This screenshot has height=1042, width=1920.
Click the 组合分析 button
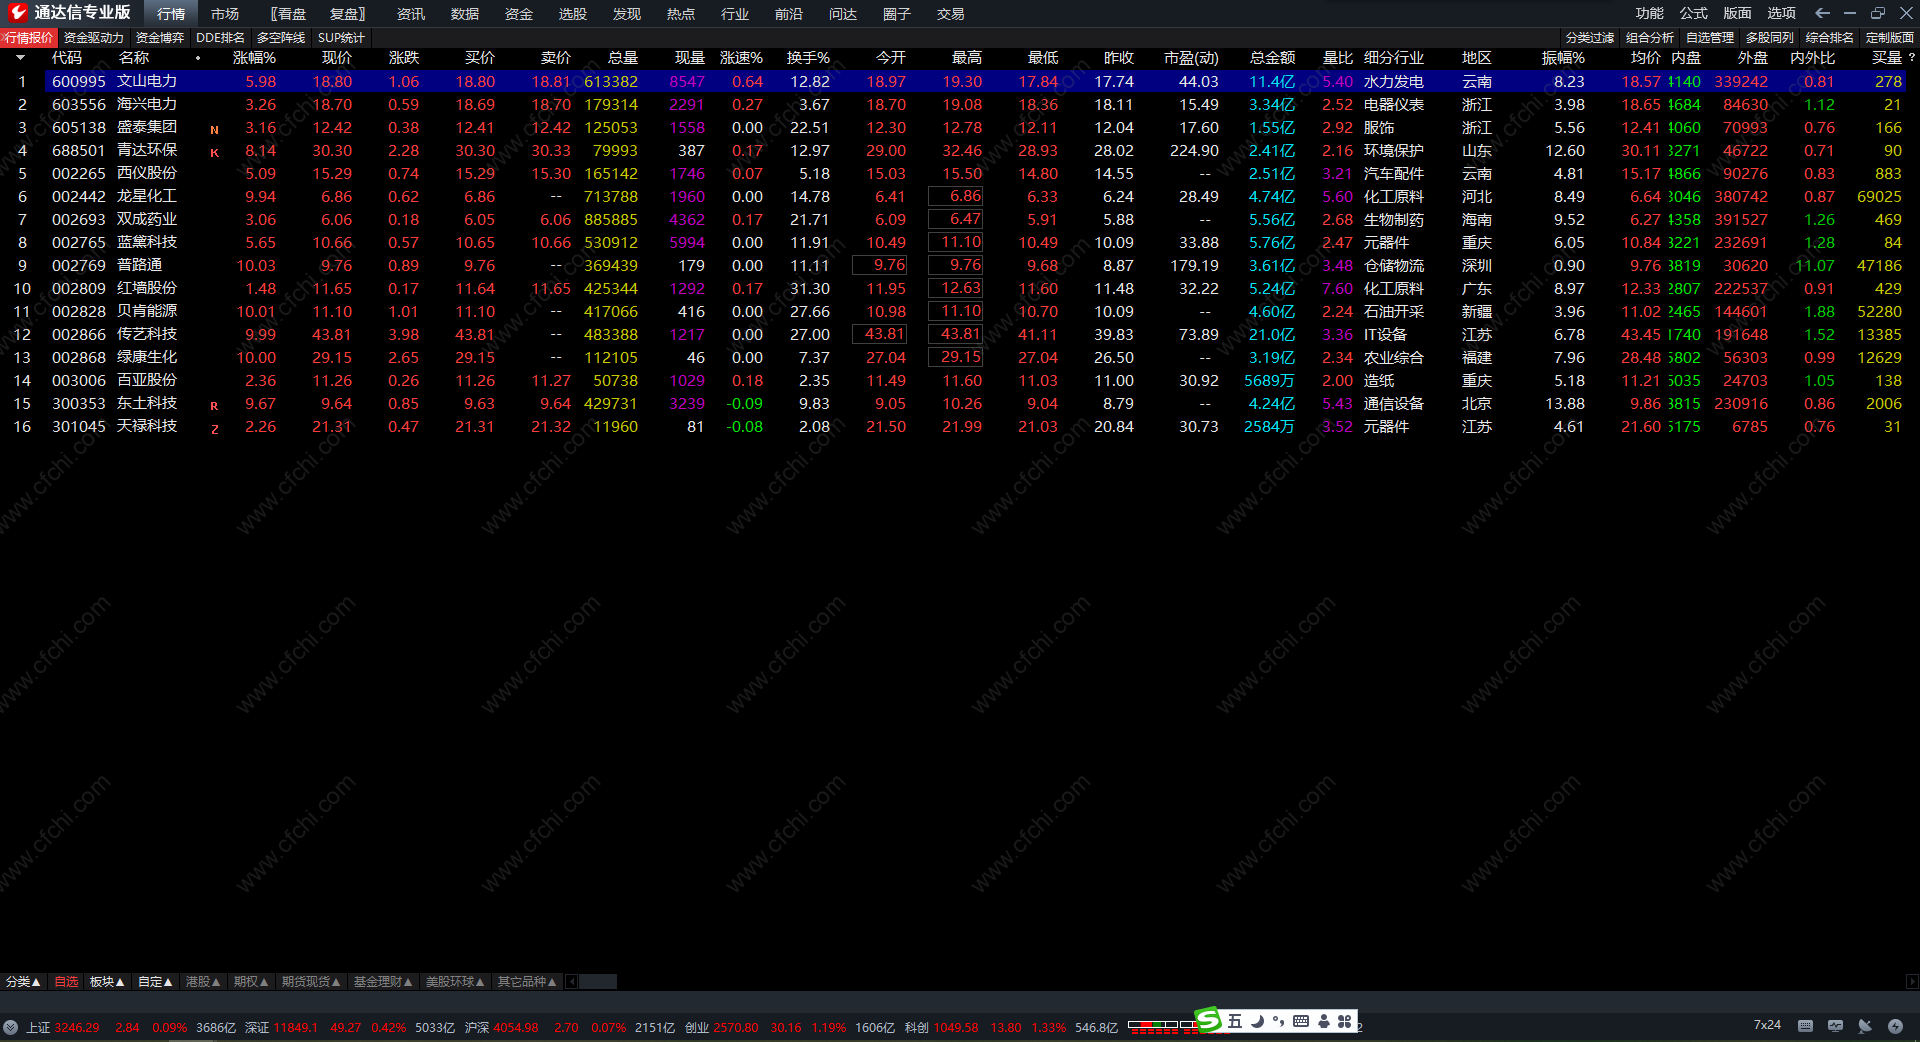click(x=1650, y=38)
